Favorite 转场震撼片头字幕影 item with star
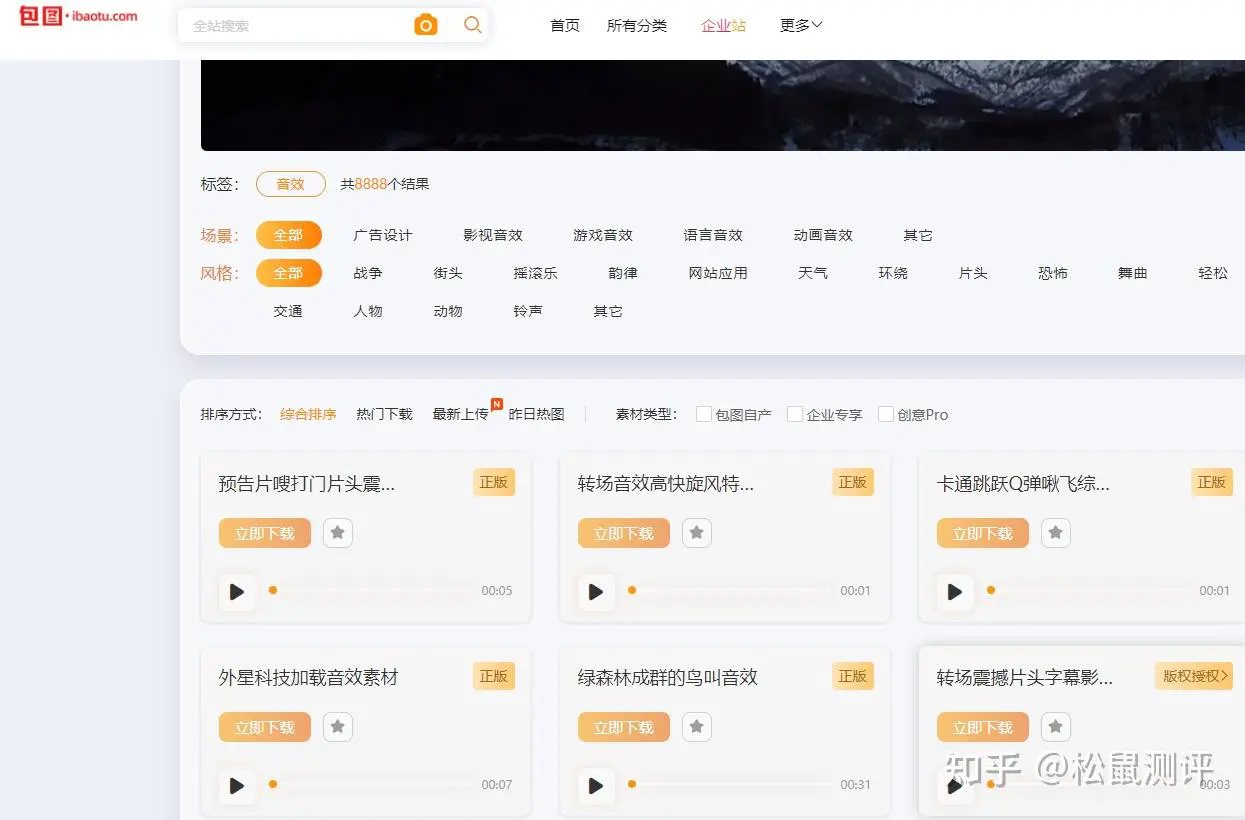This screenshot has height=820, width=1245. click(x=1056, y=727)
